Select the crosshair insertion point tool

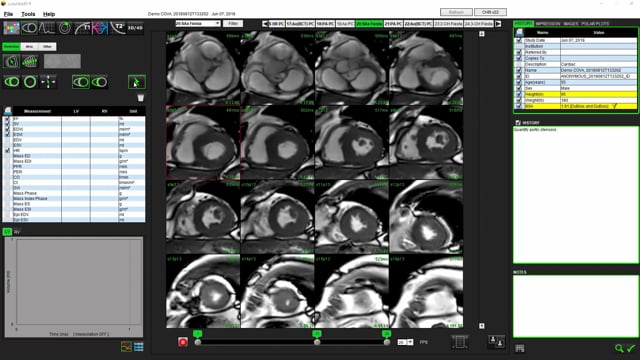pyautogui.click(x=48, y=82)
